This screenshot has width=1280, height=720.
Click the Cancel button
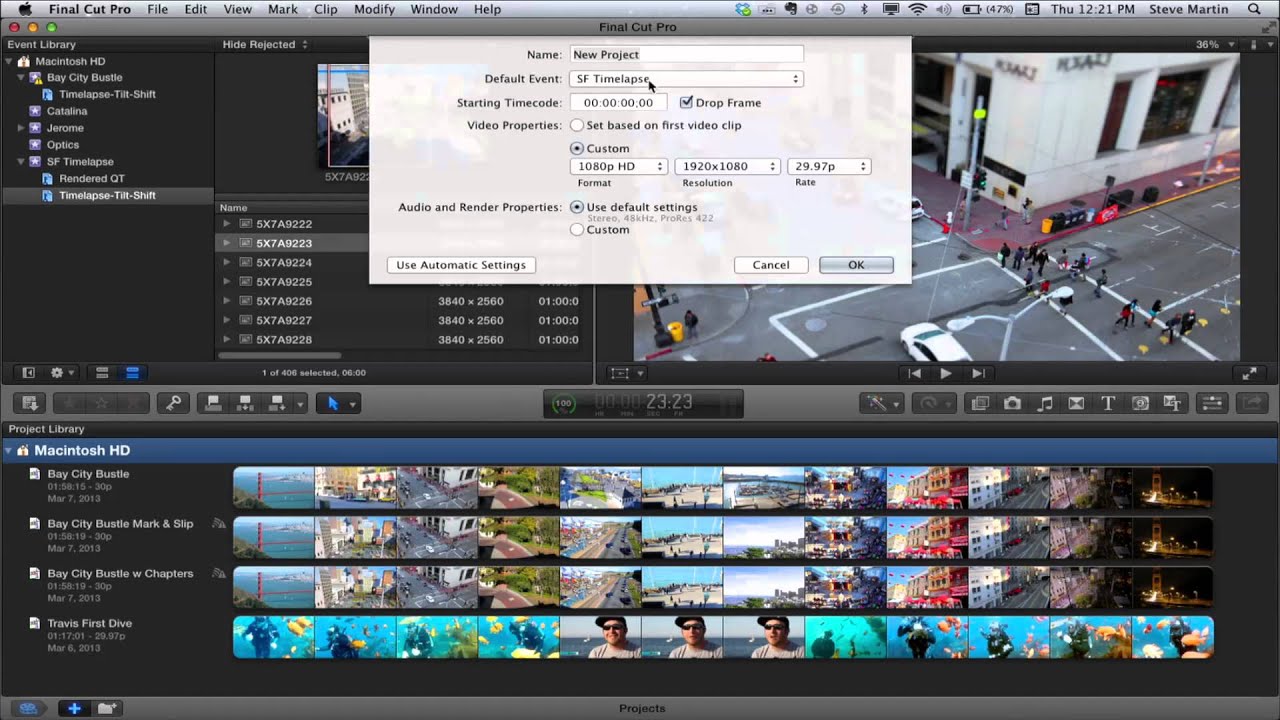click(771, 265)
